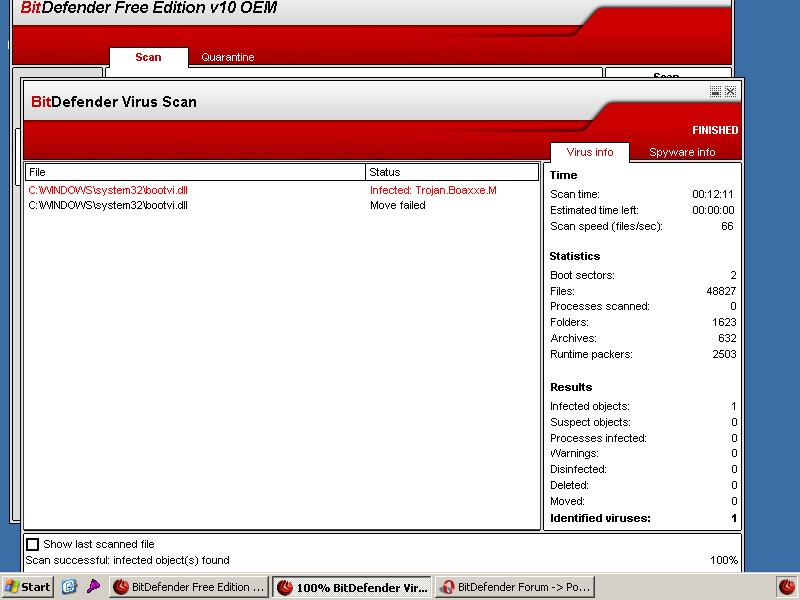Click the File column header
Image resolution: width=800 pixels, height=600 pixels.
point(195,172)
